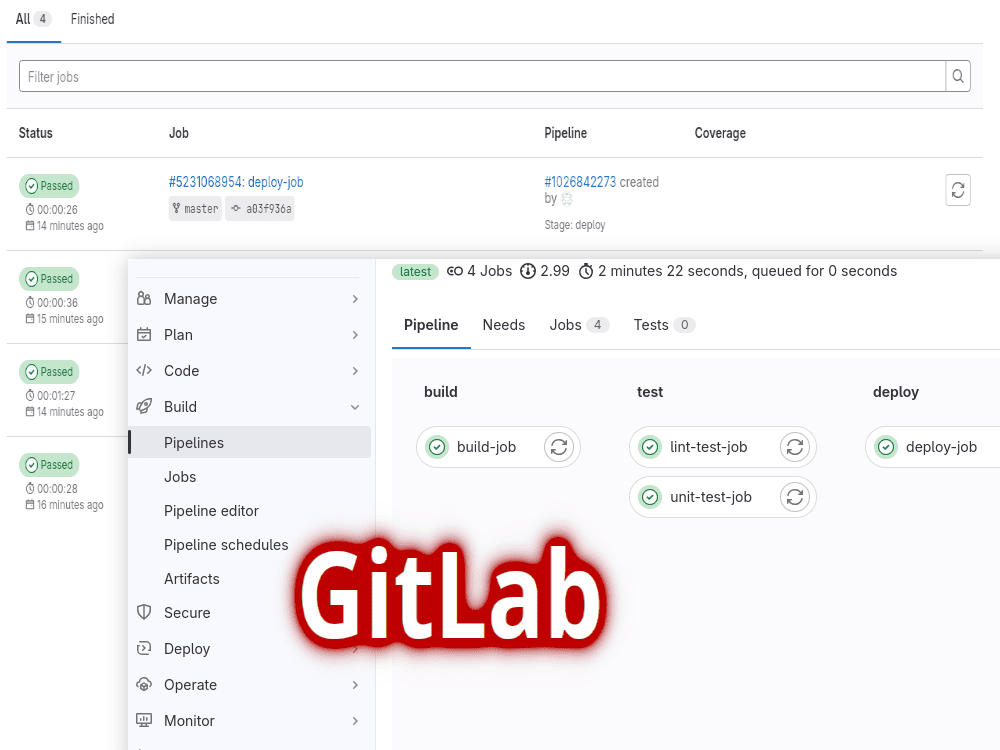The width and height of the screenshot is (1000, 750).
Task: Open Artifacts menu item
Action: 191,578
